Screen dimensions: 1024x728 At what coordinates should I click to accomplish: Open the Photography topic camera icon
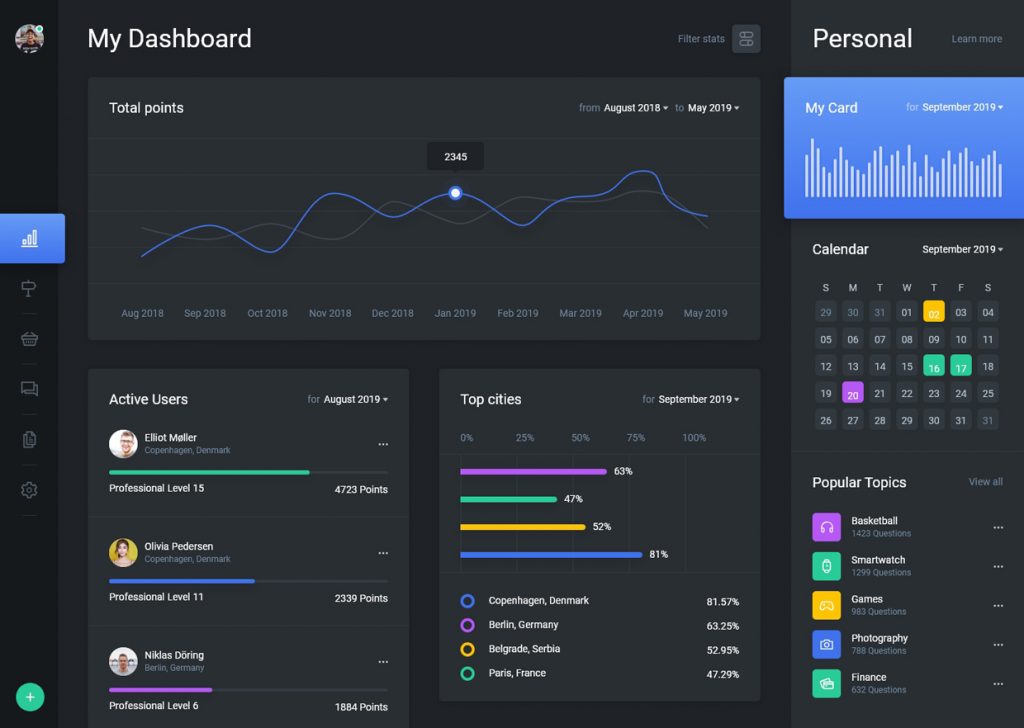click(826, 644)
